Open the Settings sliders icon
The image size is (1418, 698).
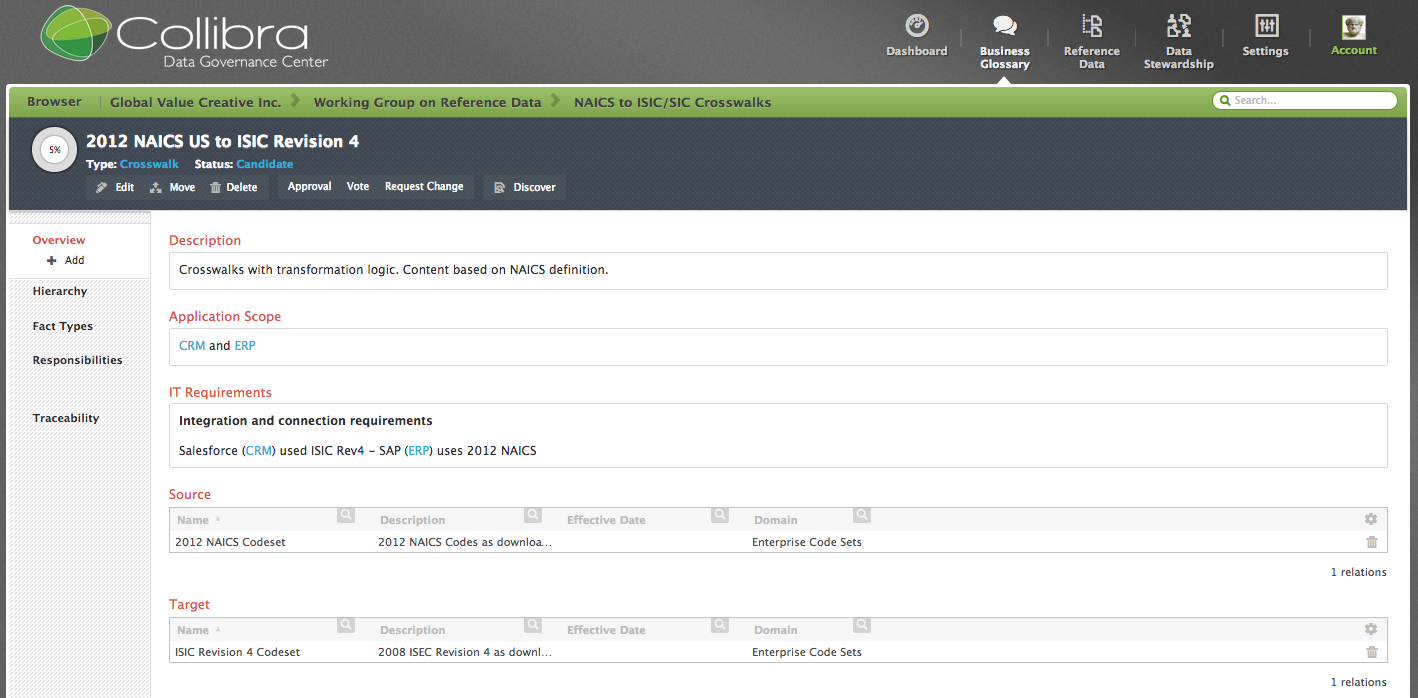(1266, 26)
